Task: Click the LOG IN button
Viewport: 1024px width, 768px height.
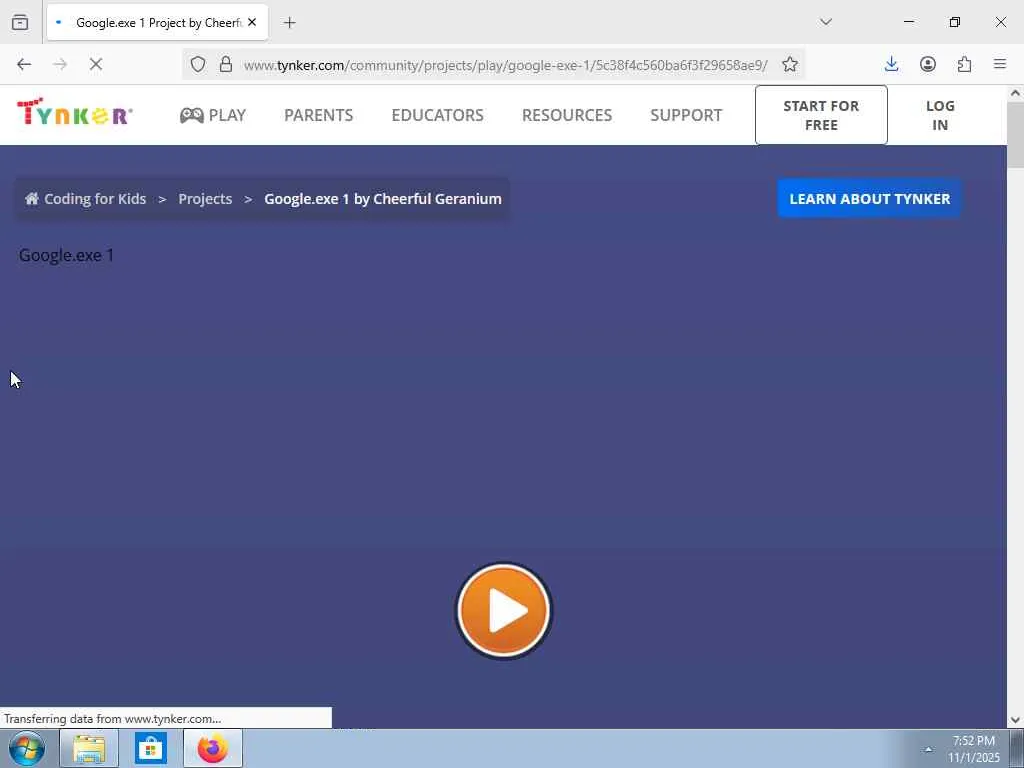Action: 940,115
